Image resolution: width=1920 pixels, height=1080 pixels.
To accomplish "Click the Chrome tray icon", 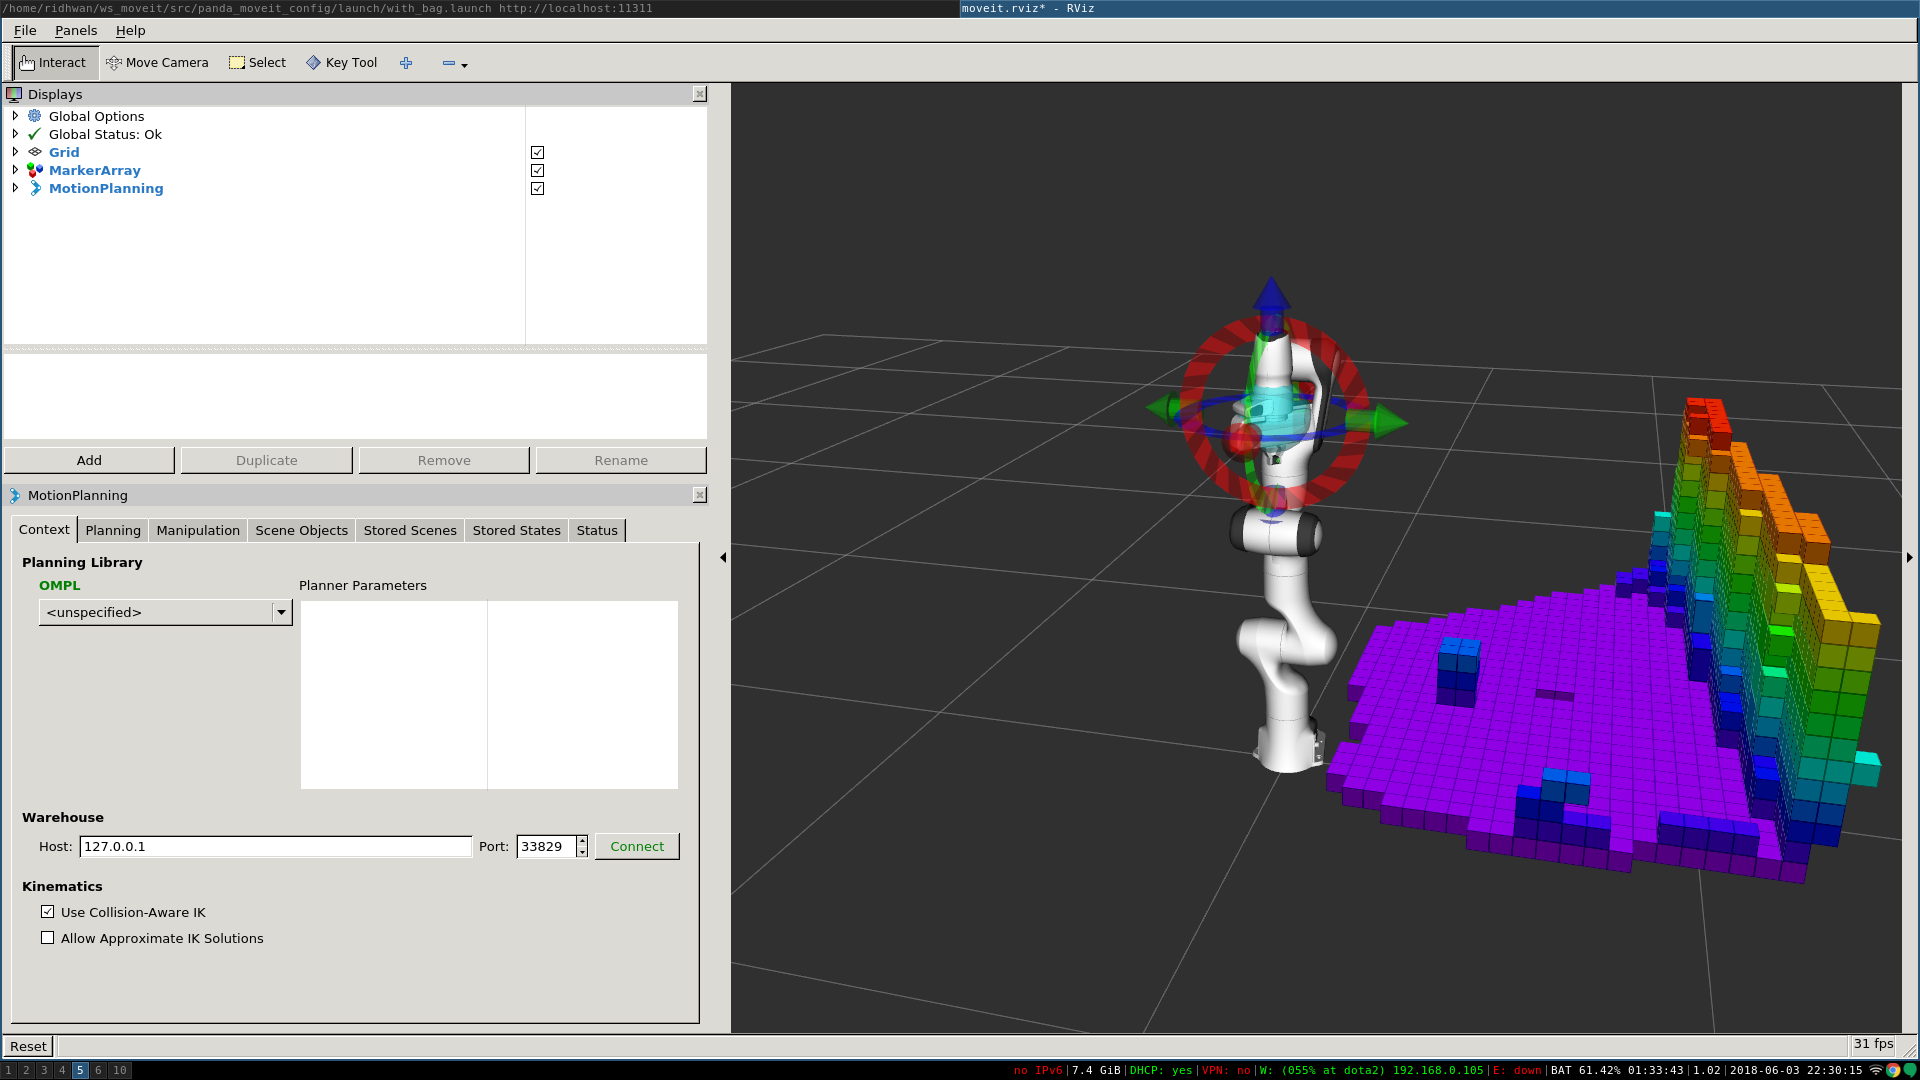I will coord(1893,1070).
